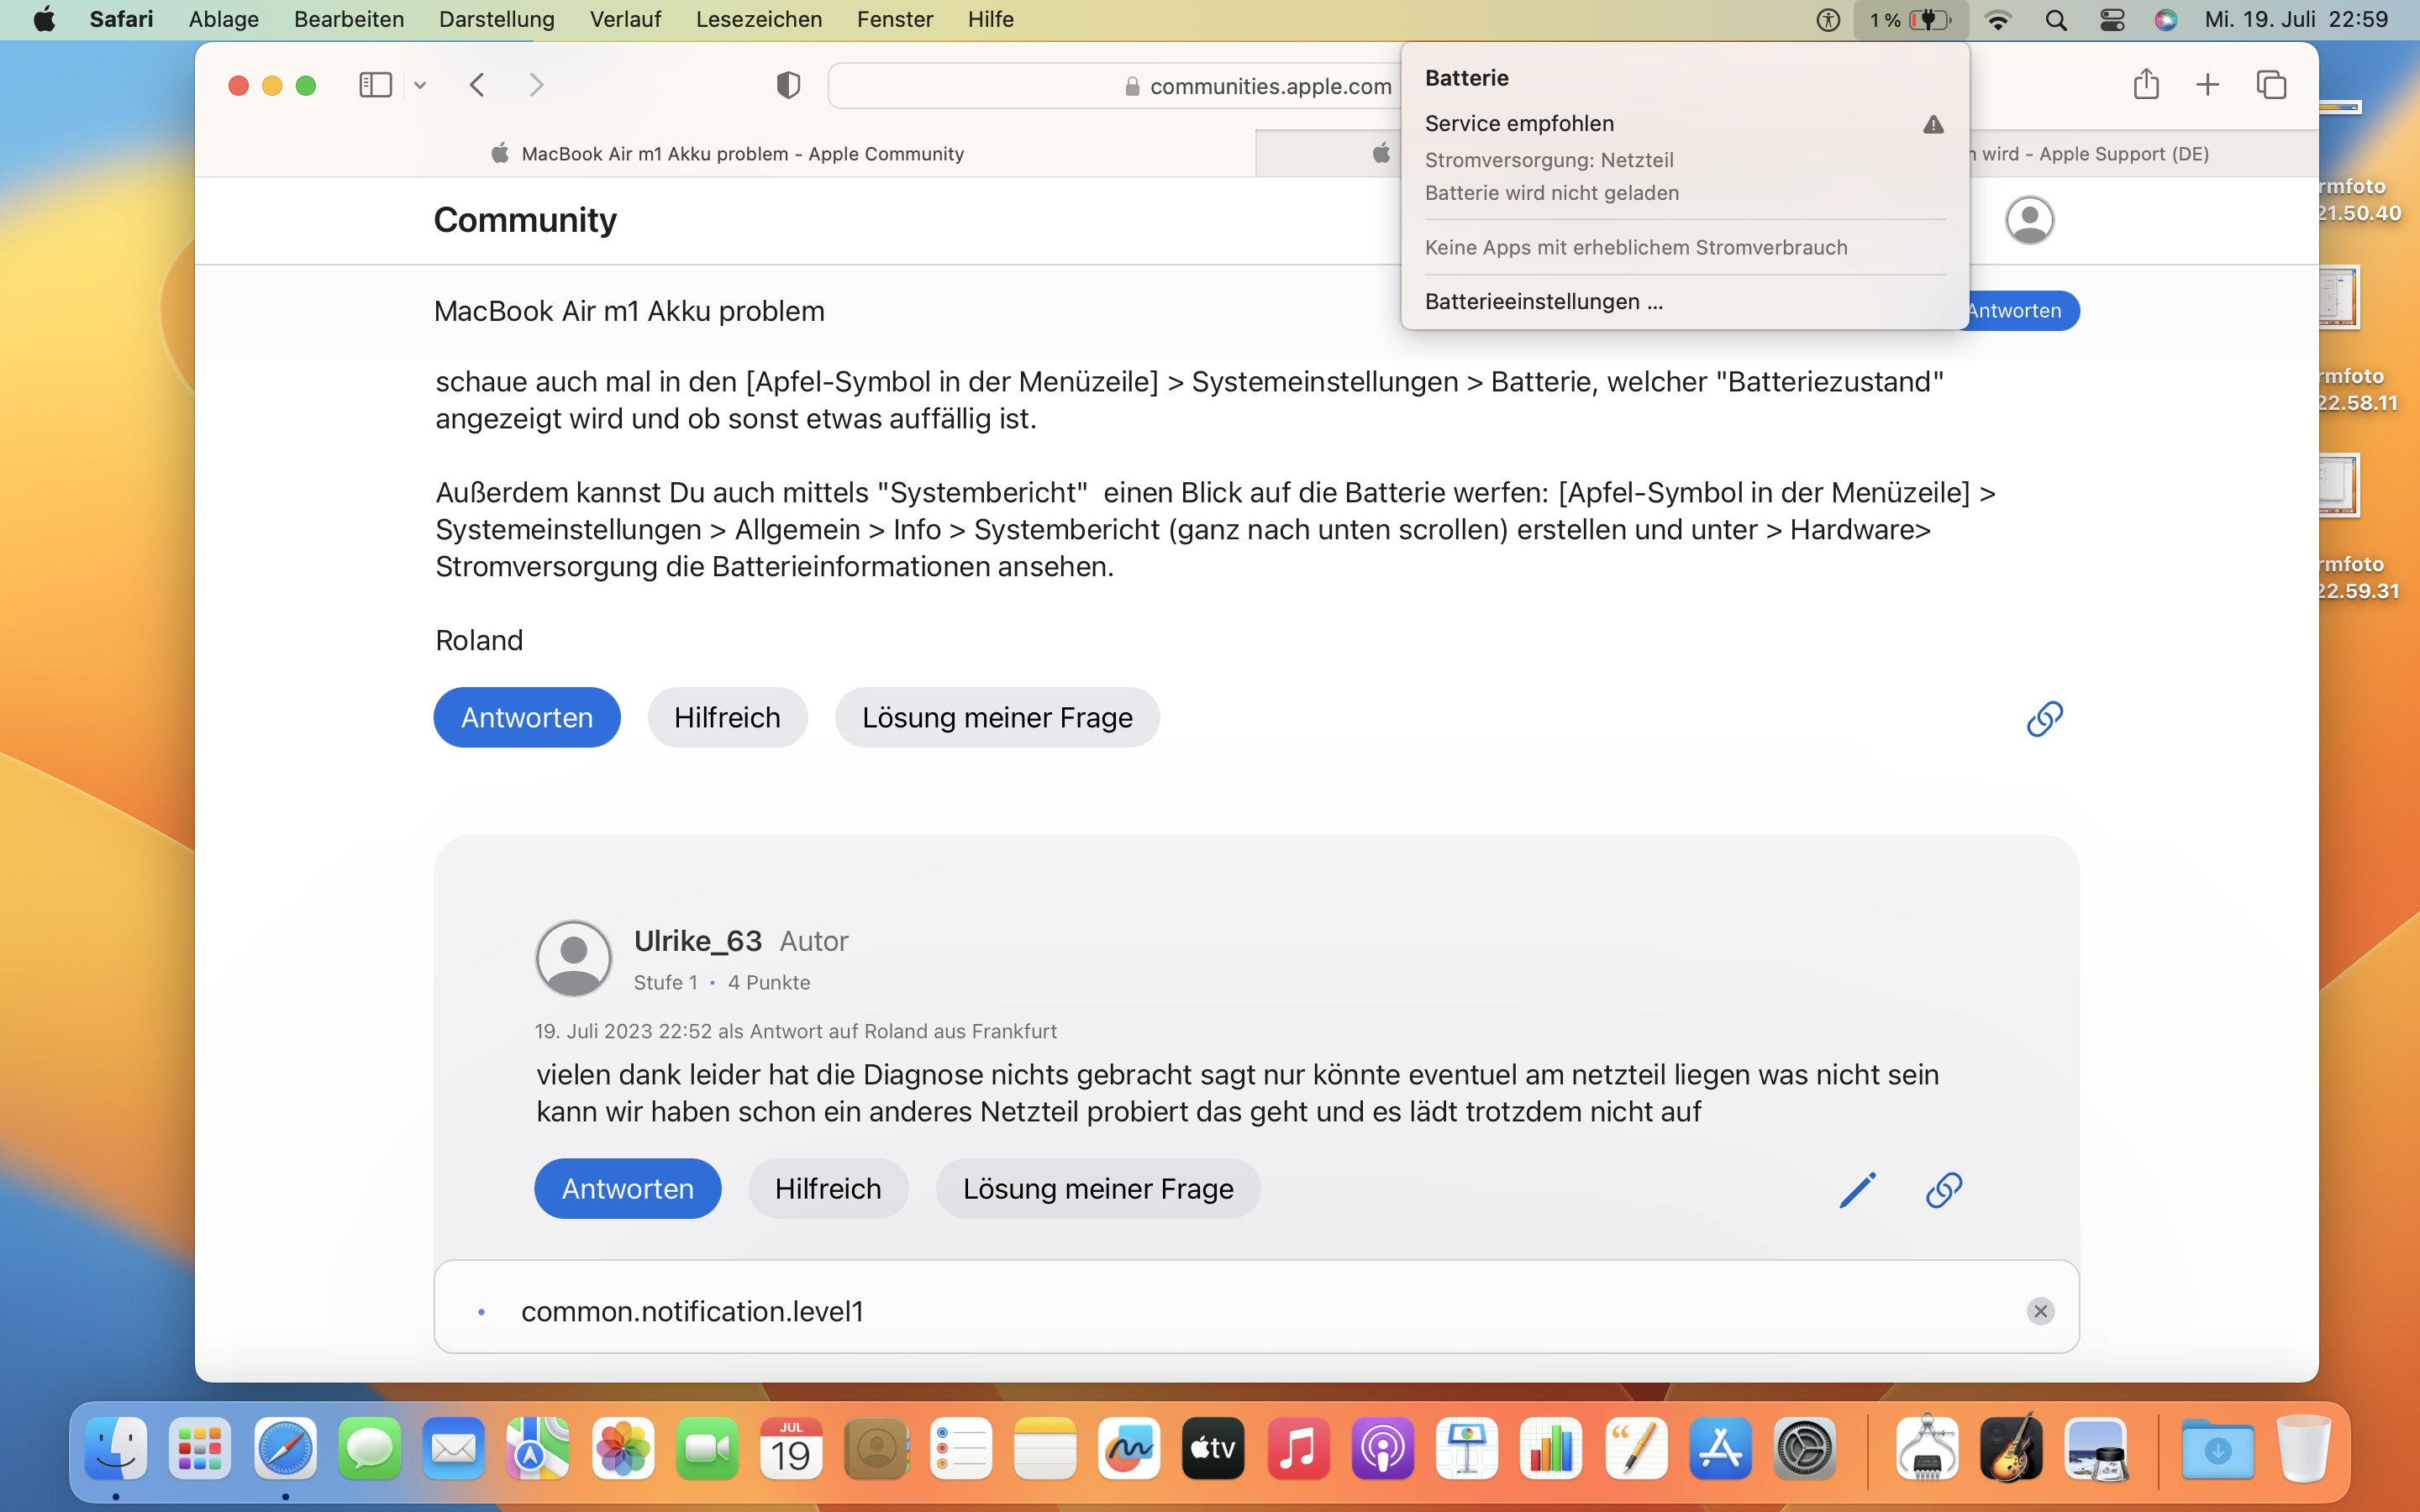Open a new tab with plus icon
2420x1512 pixels.
click(2207, 85)
